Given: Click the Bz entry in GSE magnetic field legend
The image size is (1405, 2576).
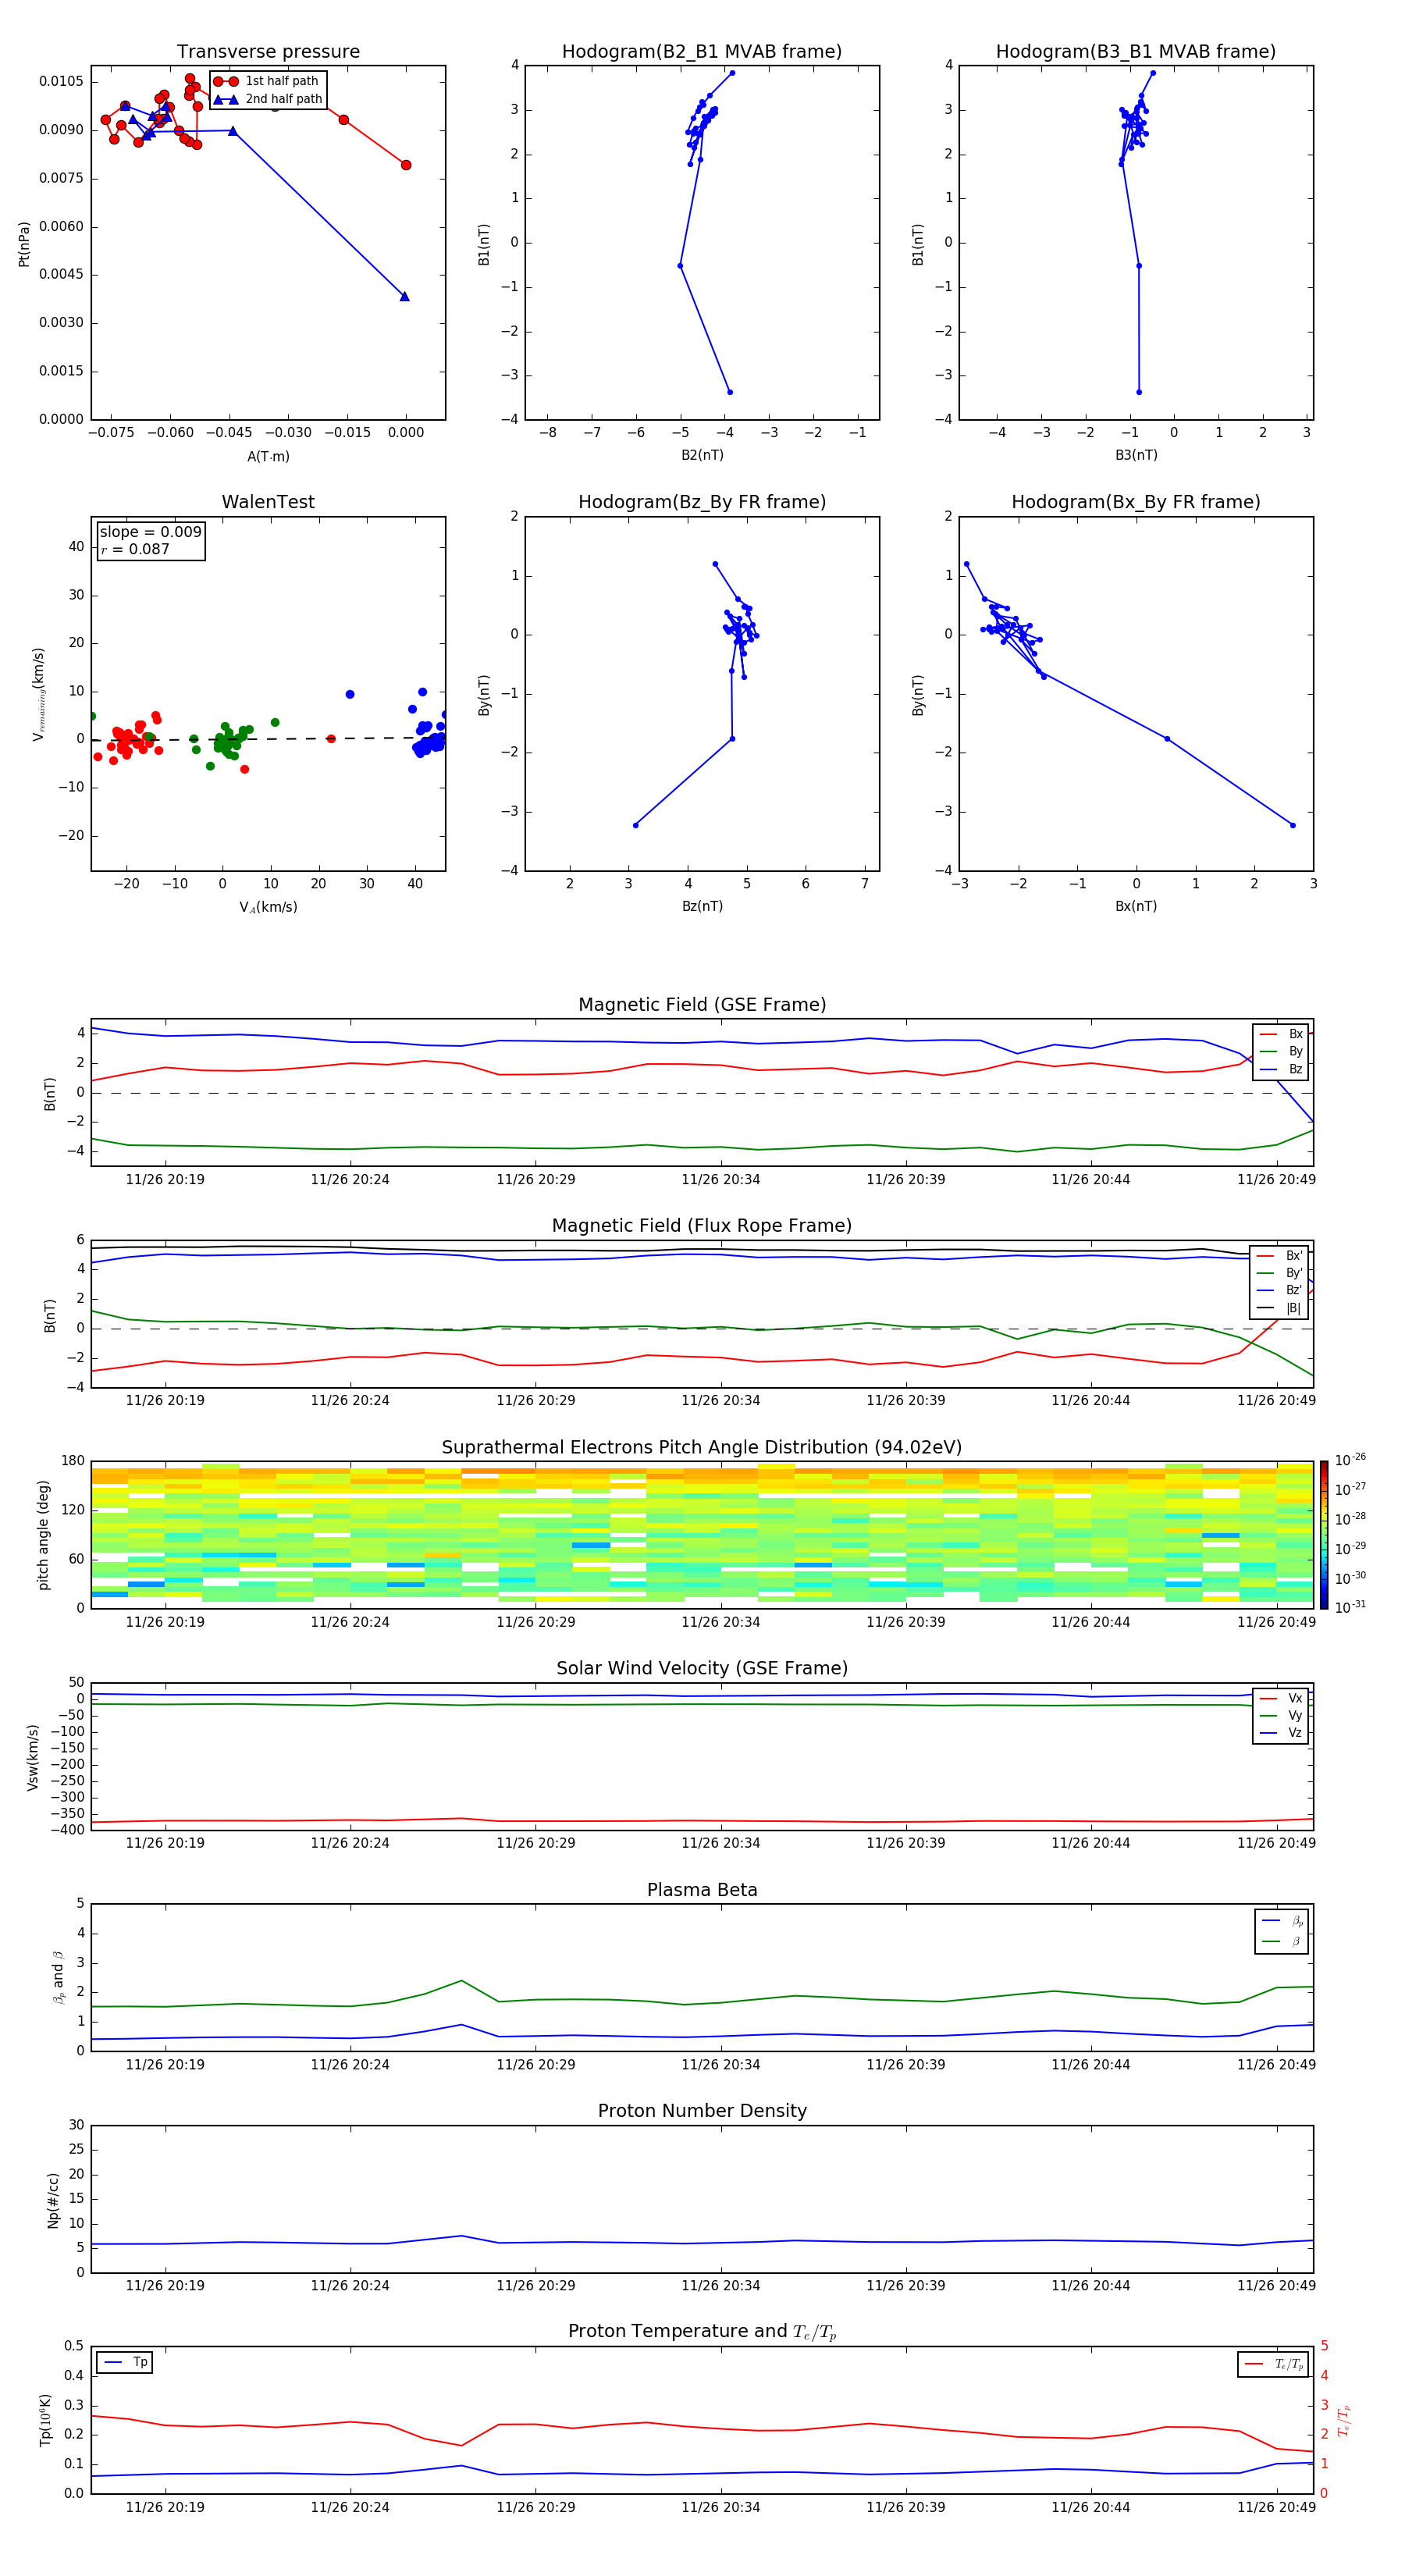Looking at the screenshot, I should 1281,1069.
